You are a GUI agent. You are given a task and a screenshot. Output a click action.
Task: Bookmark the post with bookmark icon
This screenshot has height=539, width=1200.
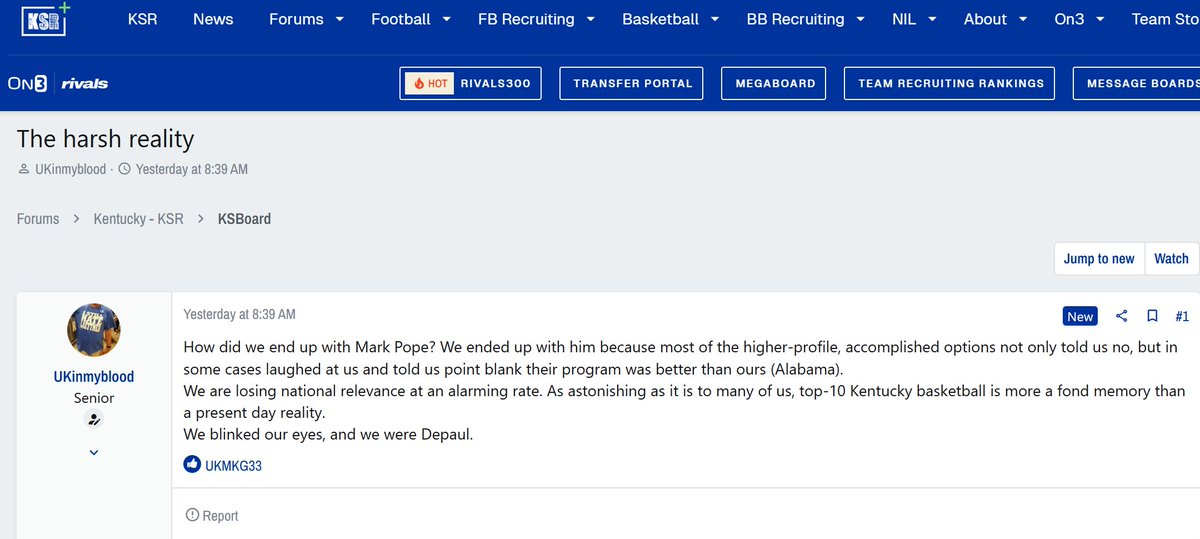point(1152,316)
